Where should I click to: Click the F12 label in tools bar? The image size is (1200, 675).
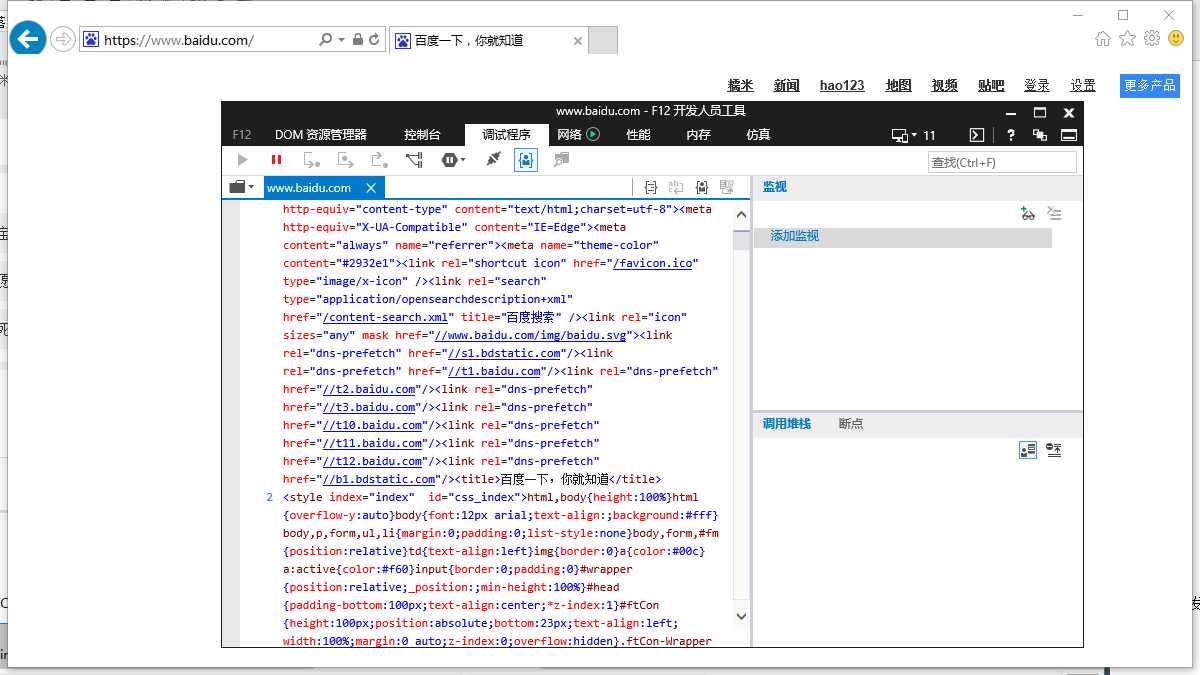pos(242,135)
